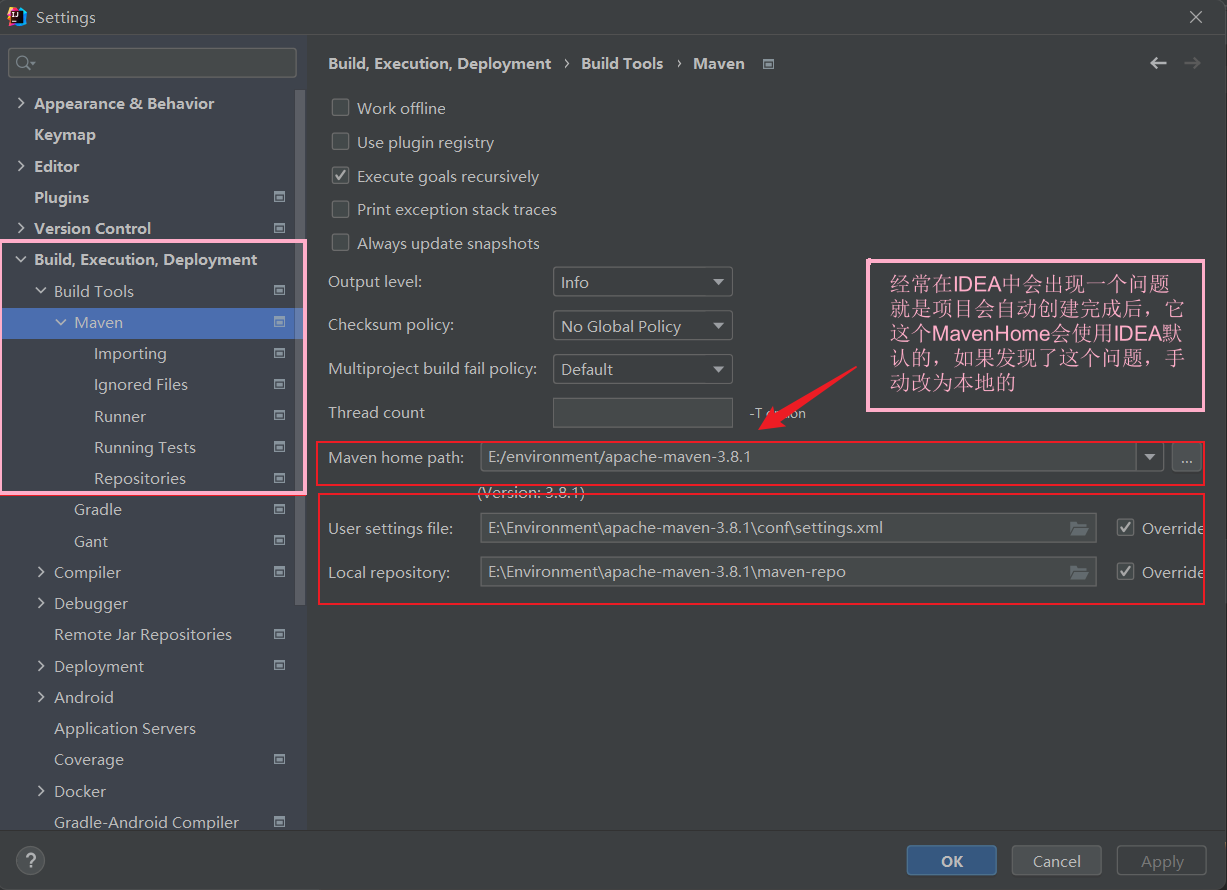Open help with the question mark icon
Screen dimensions: 1227x890
(x=30, y=860)
